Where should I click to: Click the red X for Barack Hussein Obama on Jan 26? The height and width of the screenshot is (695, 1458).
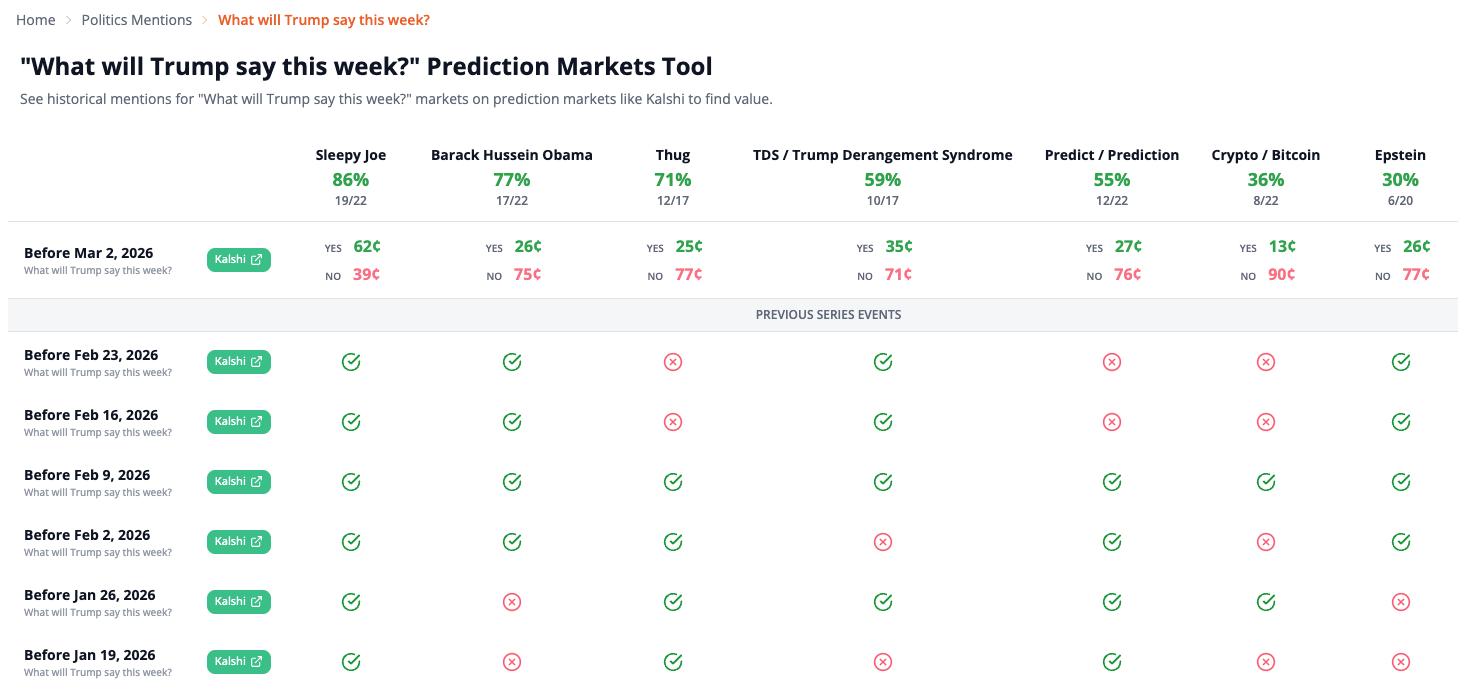point(512,601)
